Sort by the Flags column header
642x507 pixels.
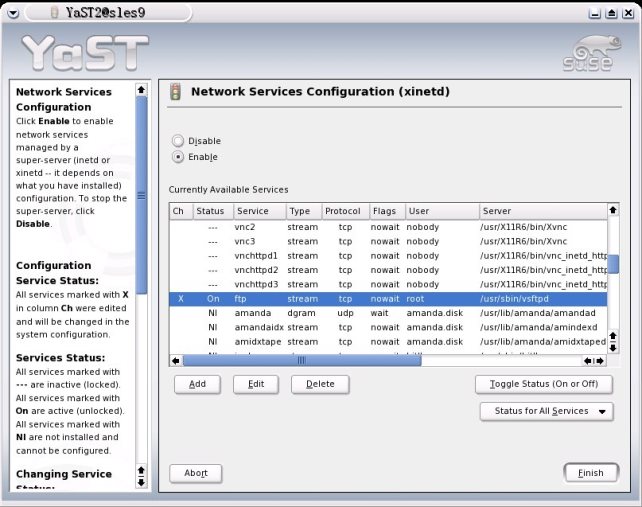point(387,211)
